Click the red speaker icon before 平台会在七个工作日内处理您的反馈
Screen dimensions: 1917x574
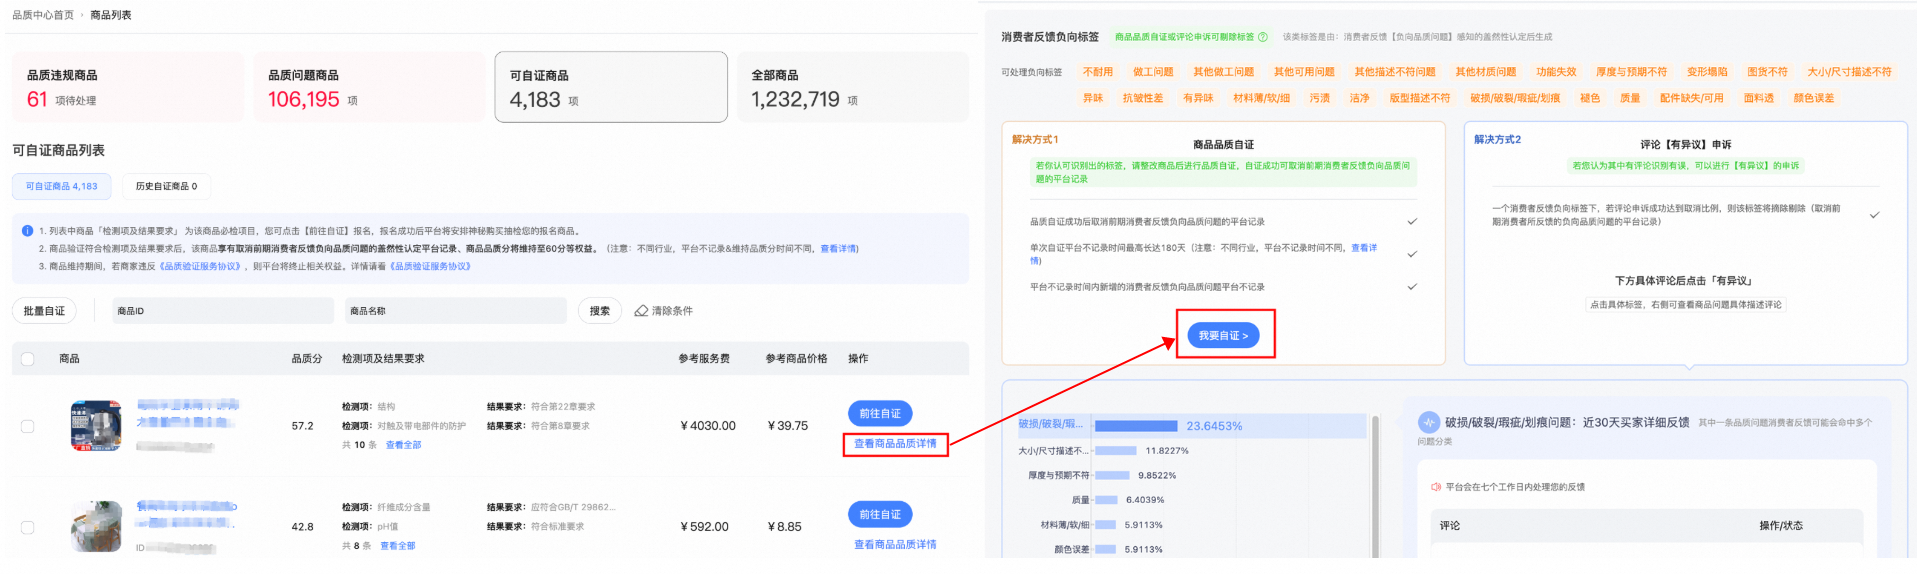1436,487
